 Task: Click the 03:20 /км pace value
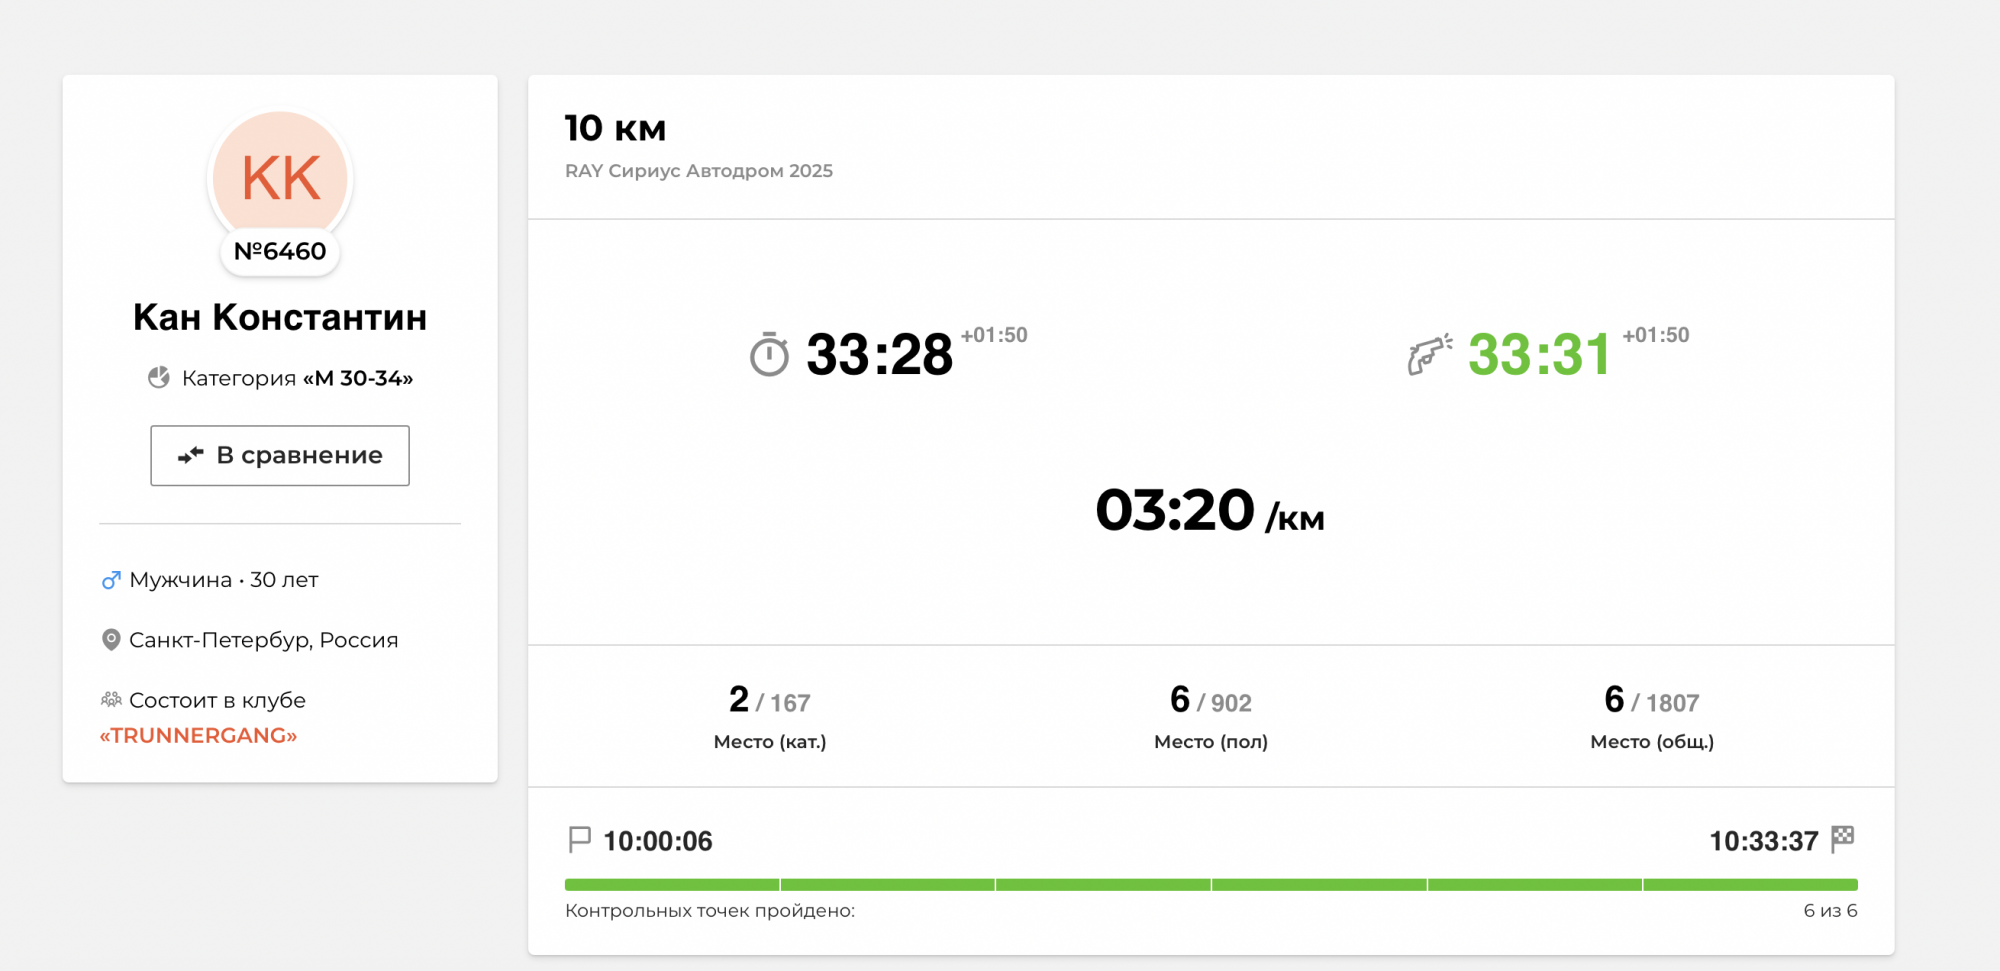click(1210, 511)
